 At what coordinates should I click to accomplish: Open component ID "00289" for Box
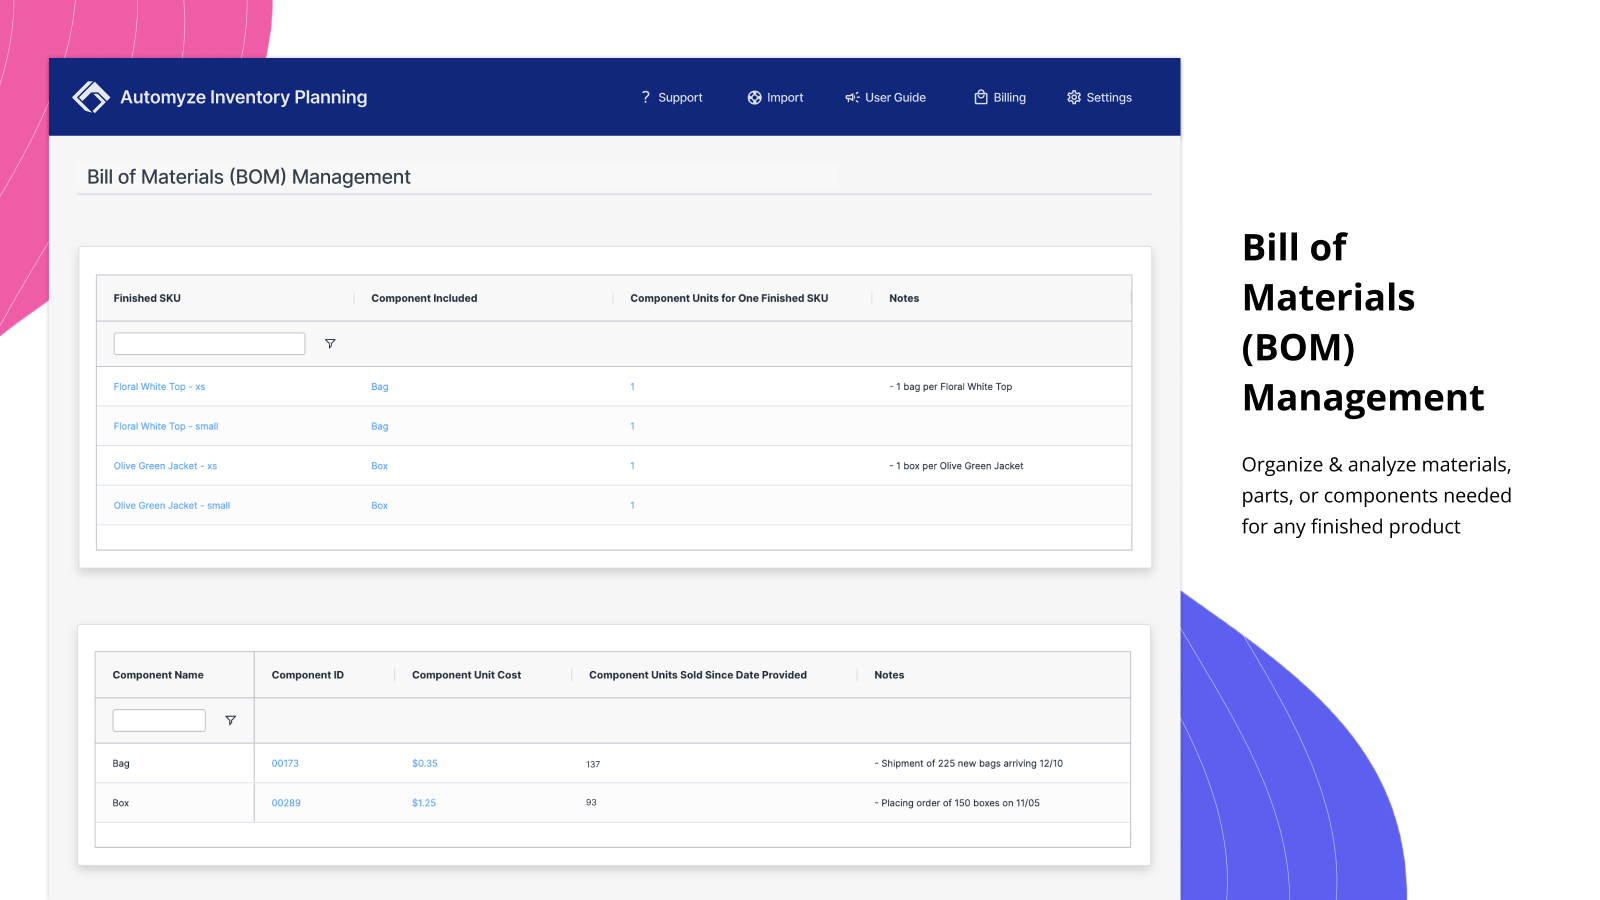(286, 802)
